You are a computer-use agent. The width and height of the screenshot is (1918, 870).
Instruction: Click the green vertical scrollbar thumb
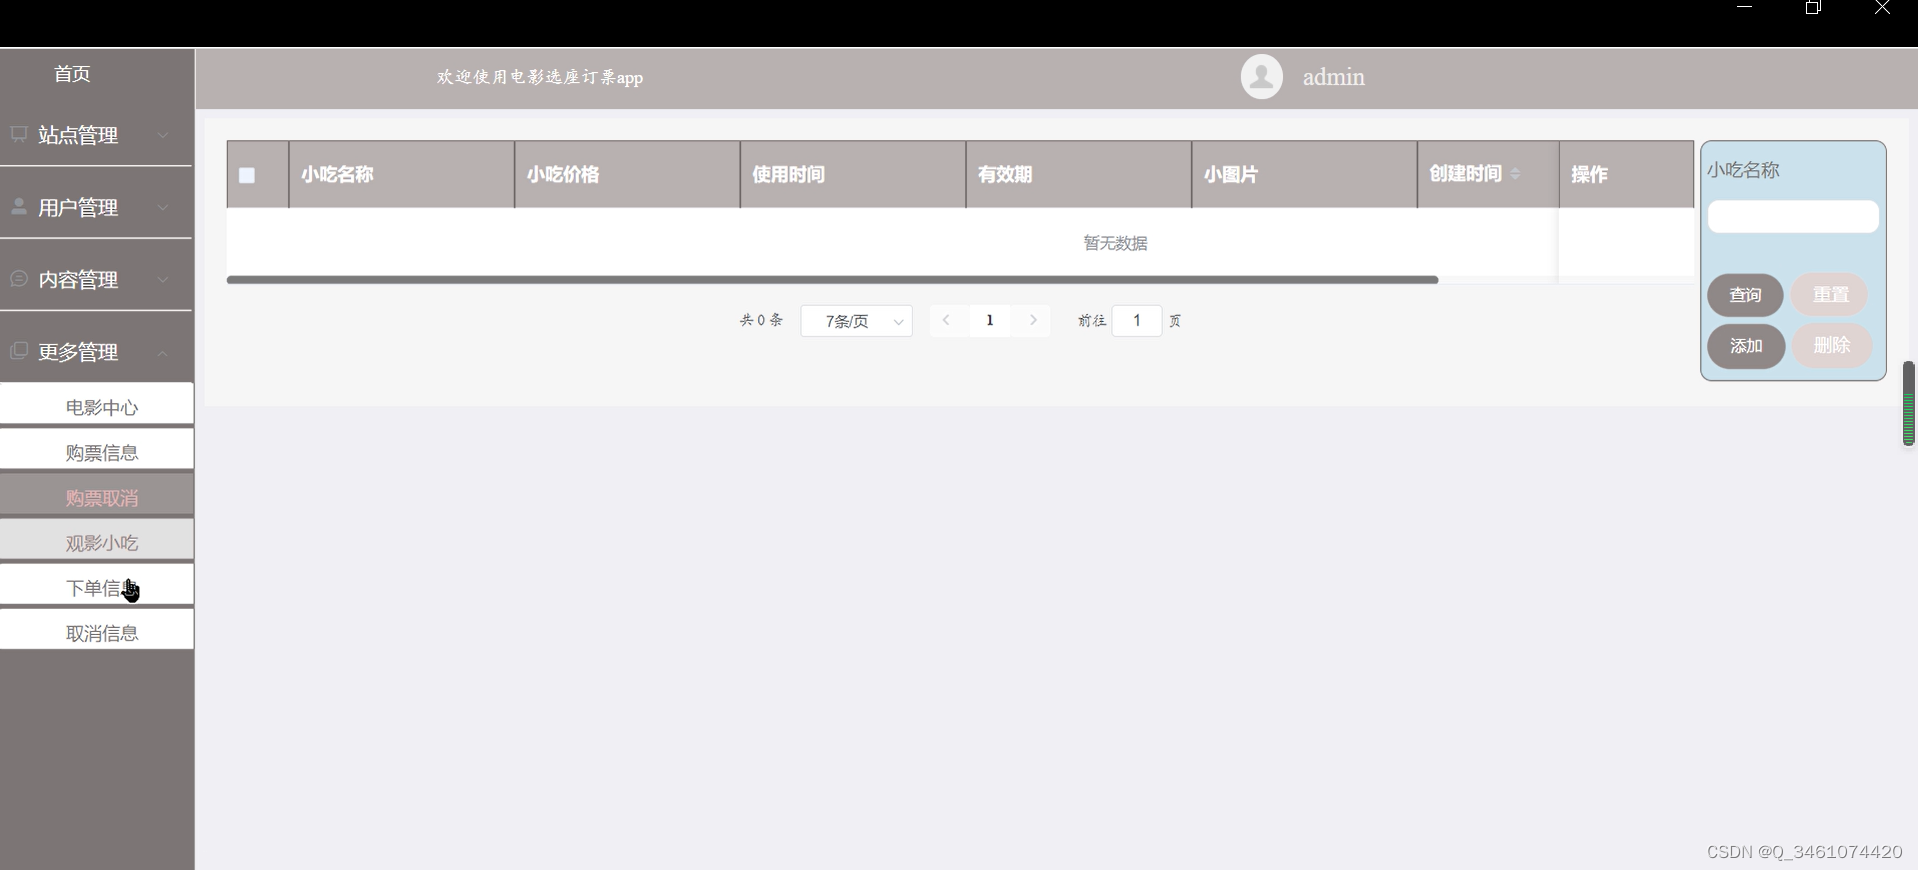(x=1908, y=403)
